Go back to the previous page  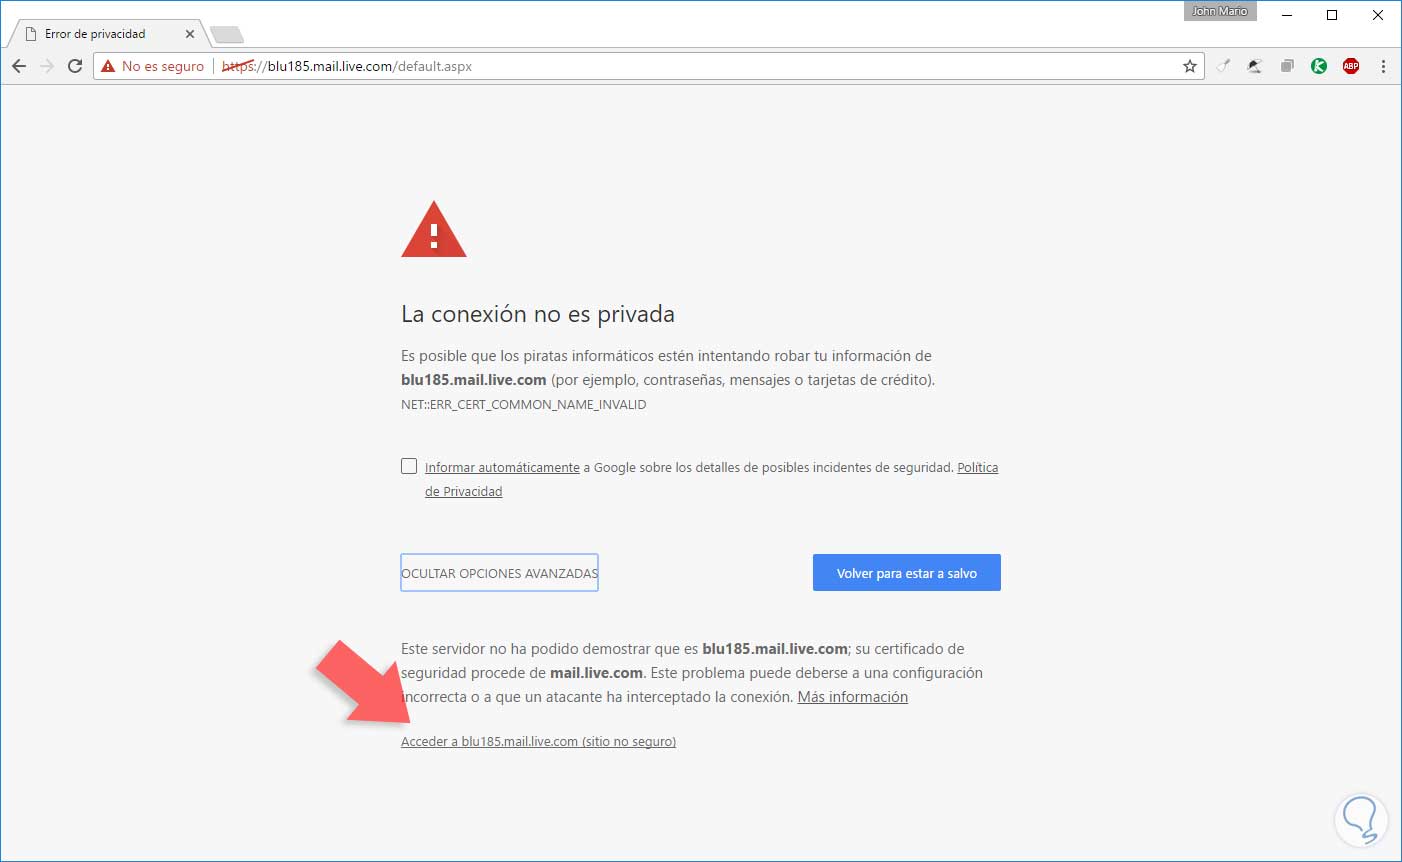coord(19,66)
